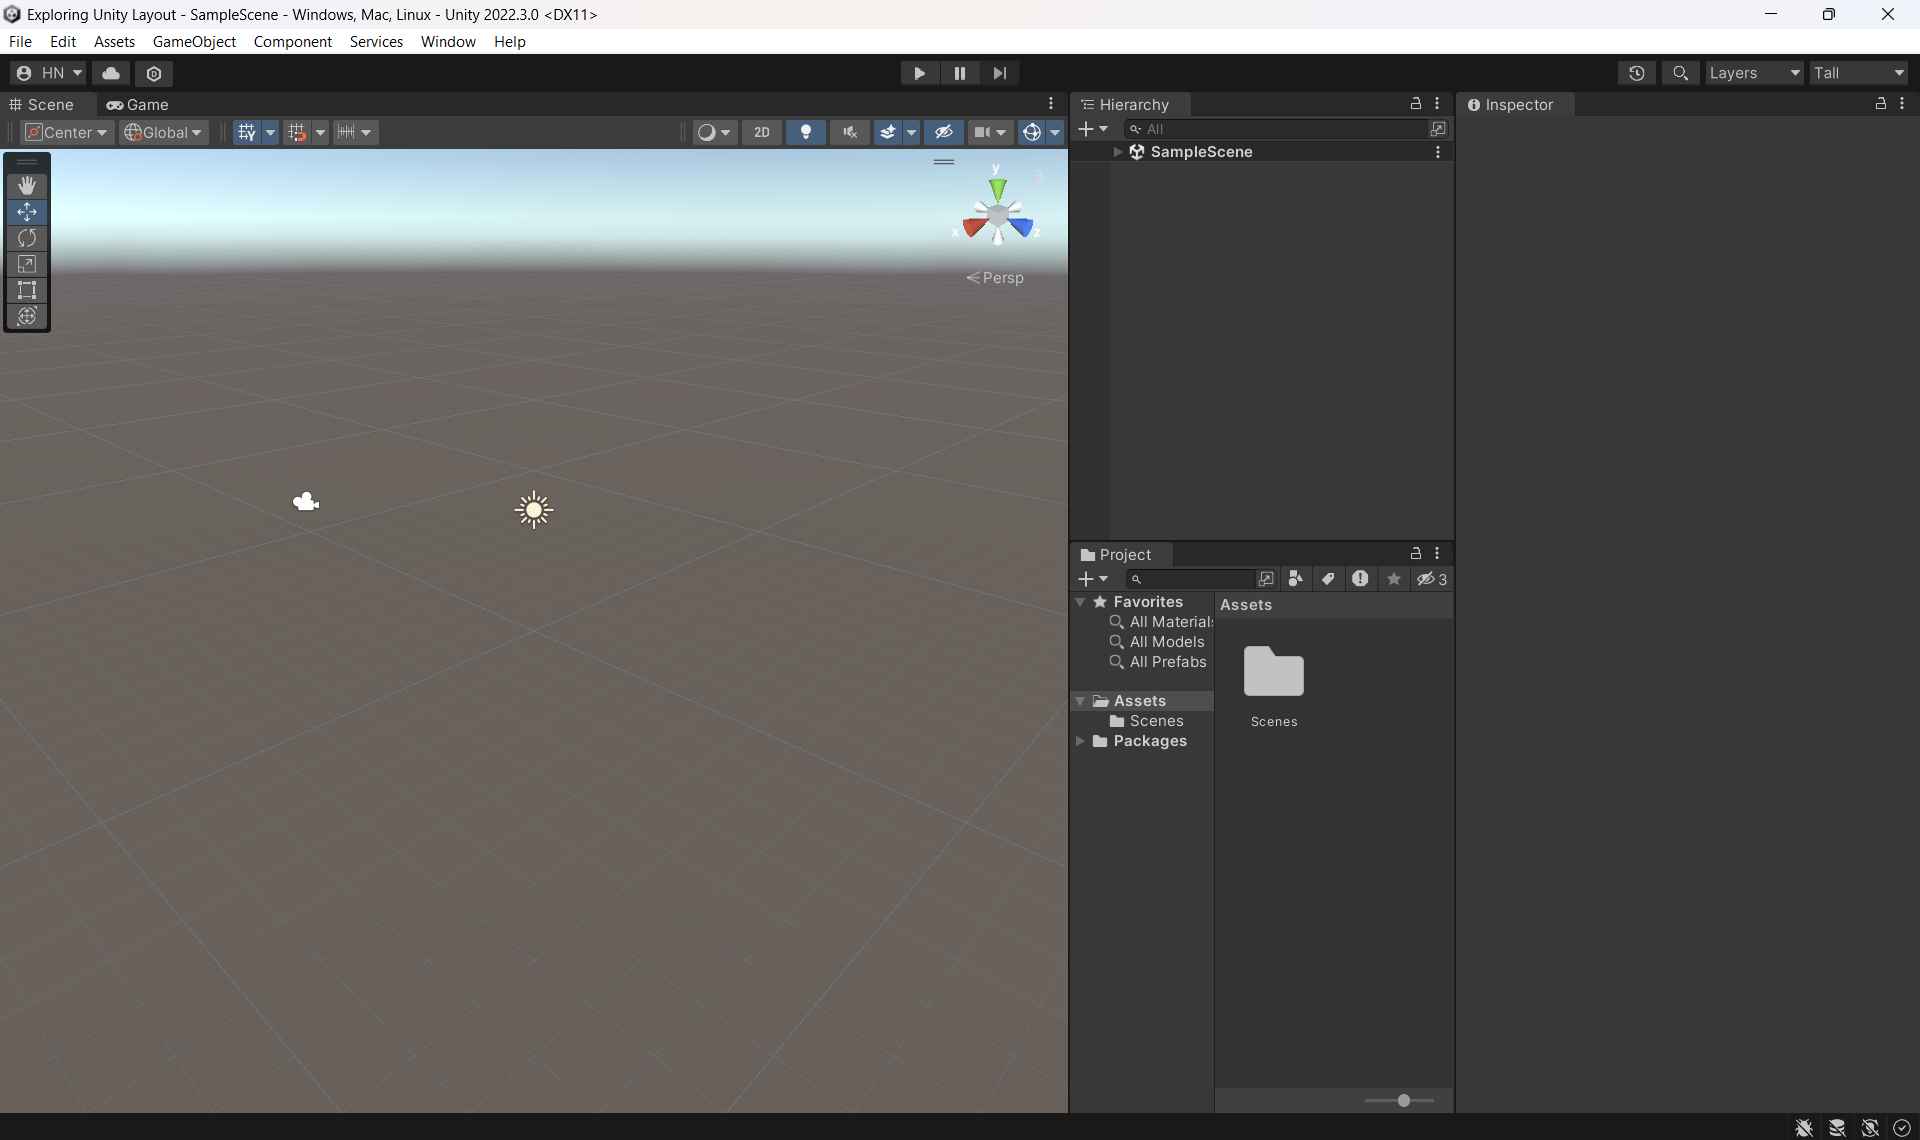Toggle 2D view mode

pos(761,132)
